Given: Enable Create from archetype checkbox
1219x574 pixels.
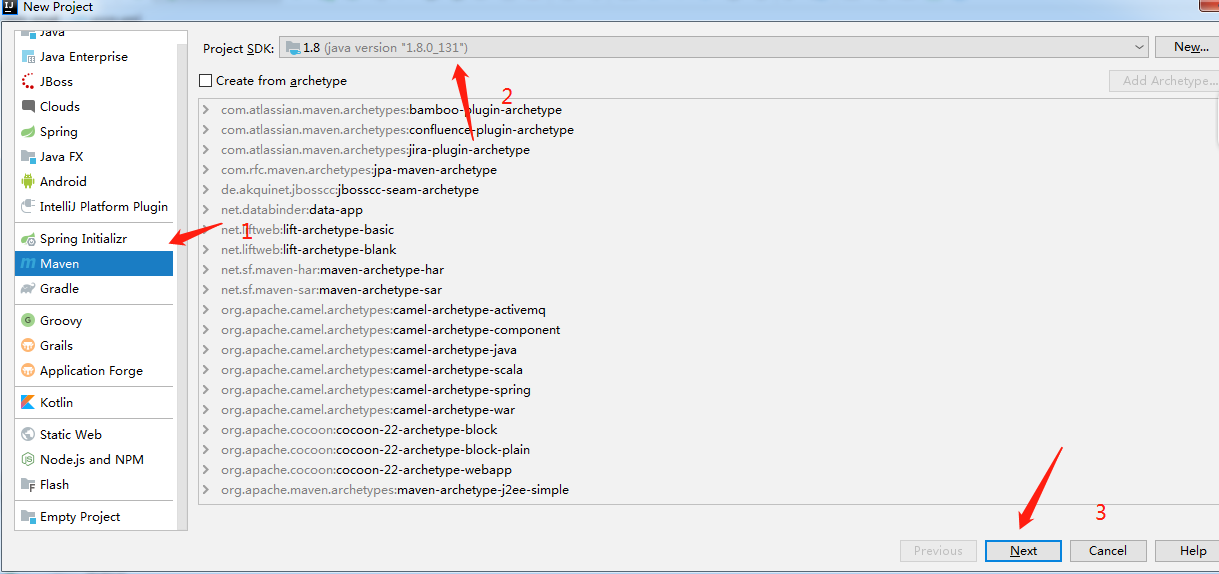Looking at the screenshot, I should click(205, 81).
